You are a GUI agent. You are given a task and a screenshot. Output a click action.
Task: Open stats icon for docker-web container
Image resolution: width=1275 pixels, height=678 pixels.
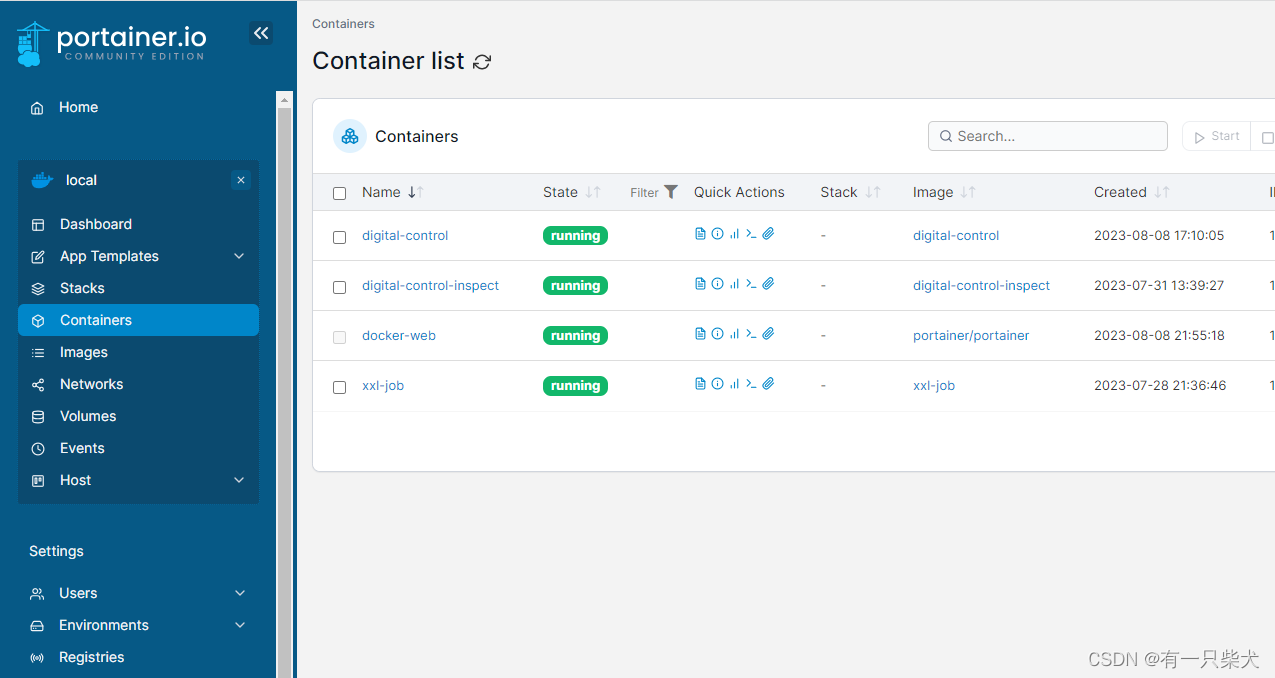(734, 334)
